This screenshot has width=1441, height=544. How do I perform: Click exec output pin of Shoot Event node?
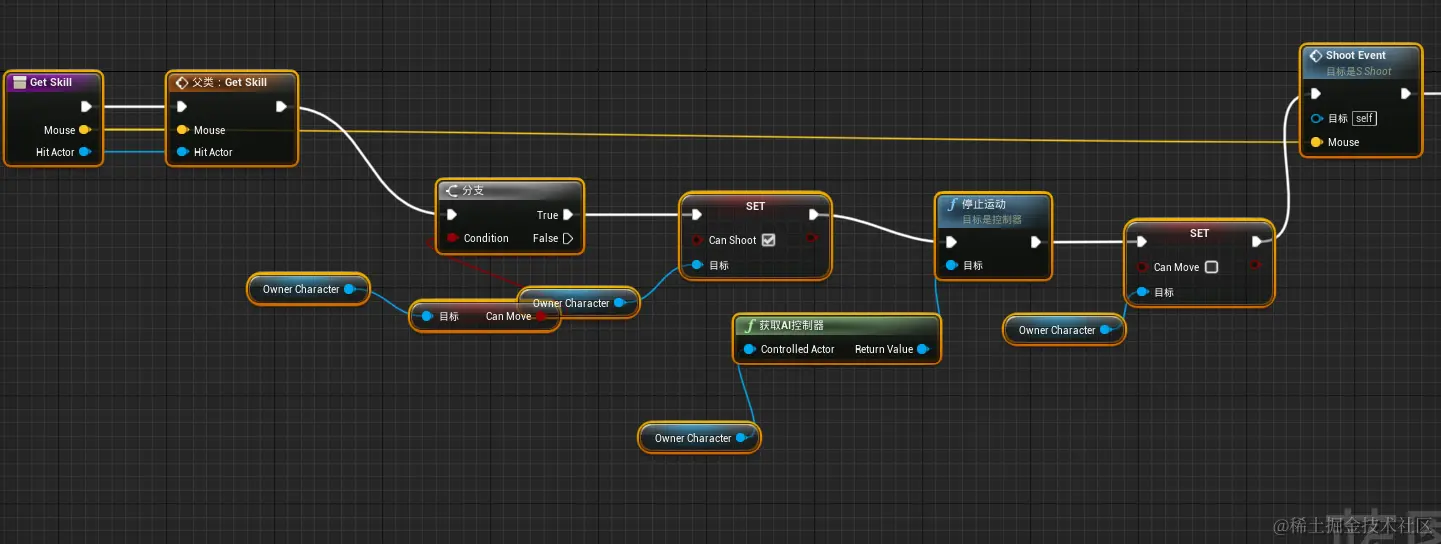(1406, 94)
